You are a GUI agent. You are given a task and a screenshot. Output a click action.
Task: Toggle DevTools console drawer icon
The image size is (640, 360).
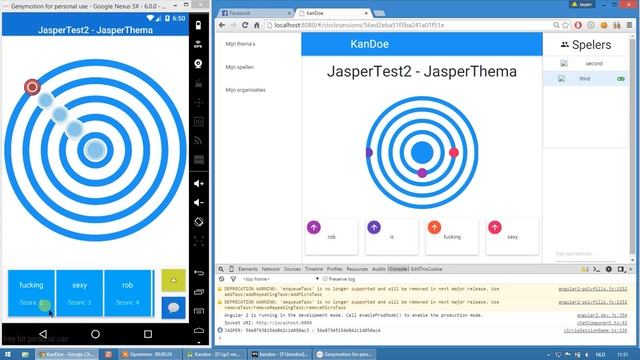pos(596,269)
